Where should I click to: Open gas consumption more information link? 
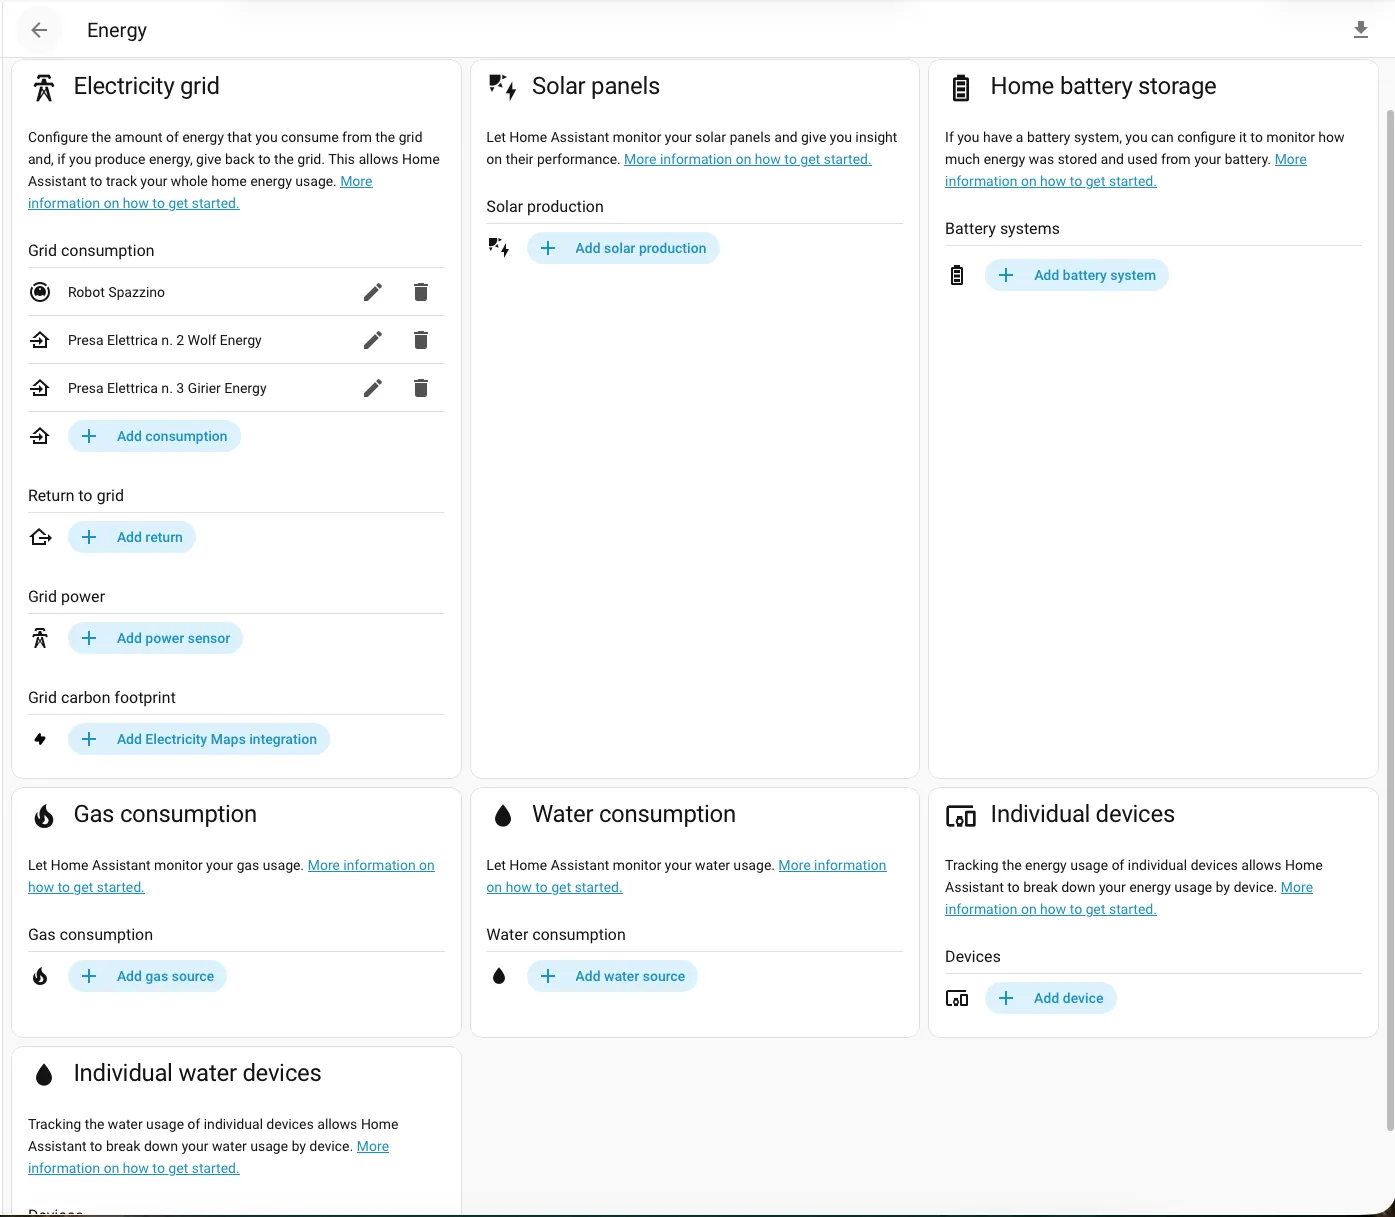pos(370,865)
